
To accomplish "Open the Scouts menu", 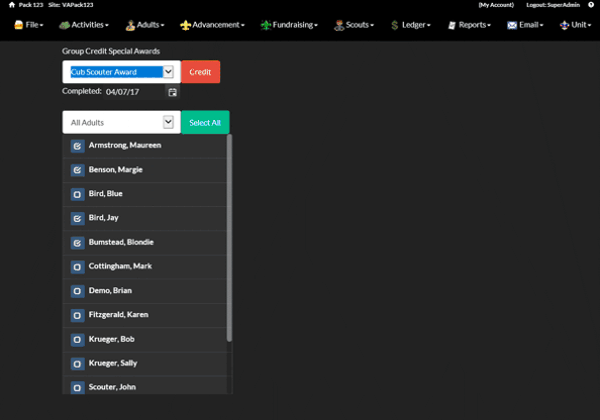I will point(354,25).
